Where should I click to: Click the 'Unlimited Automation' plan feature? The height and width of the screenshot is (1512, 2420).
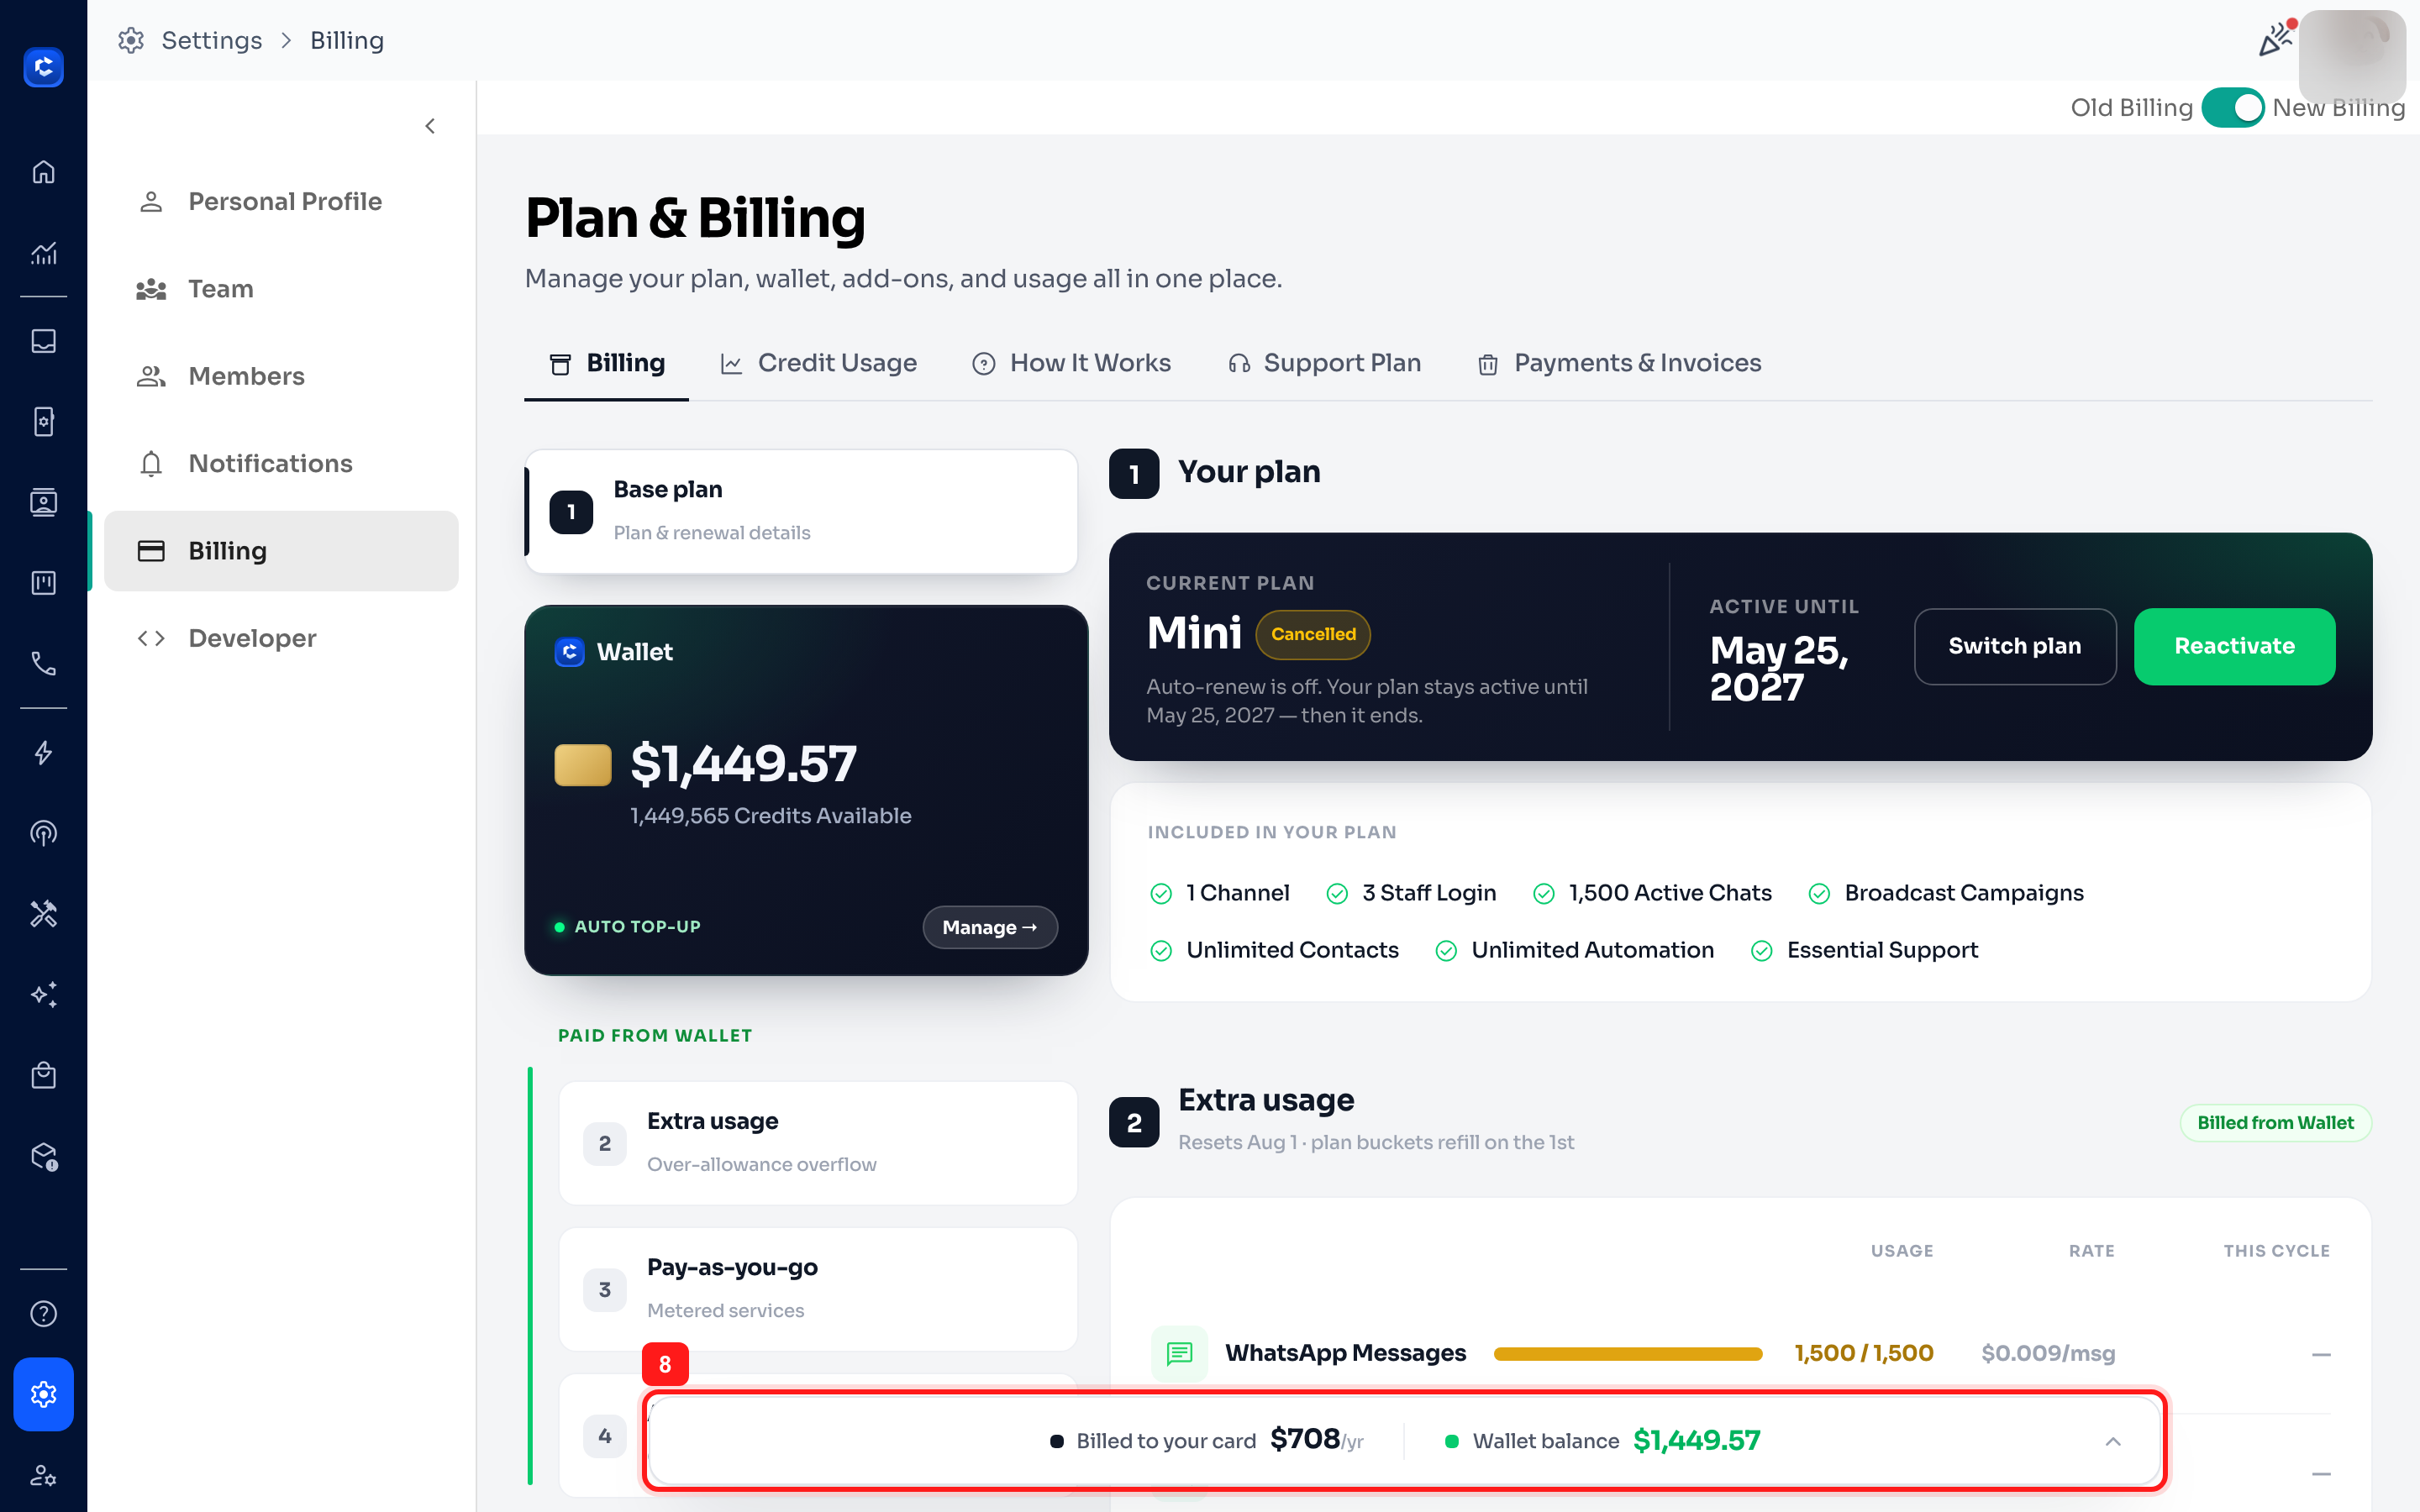[x=1574, y=950]
